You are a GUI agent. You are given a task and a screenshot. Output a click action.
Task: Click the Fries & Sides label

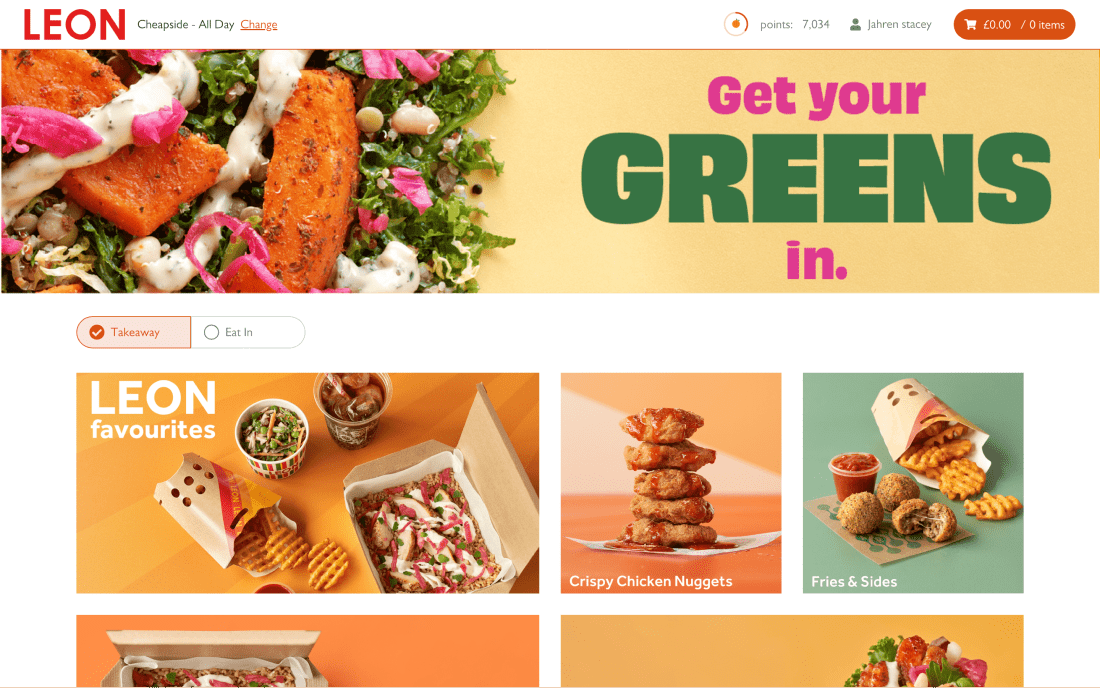click(x=854, y=581)
